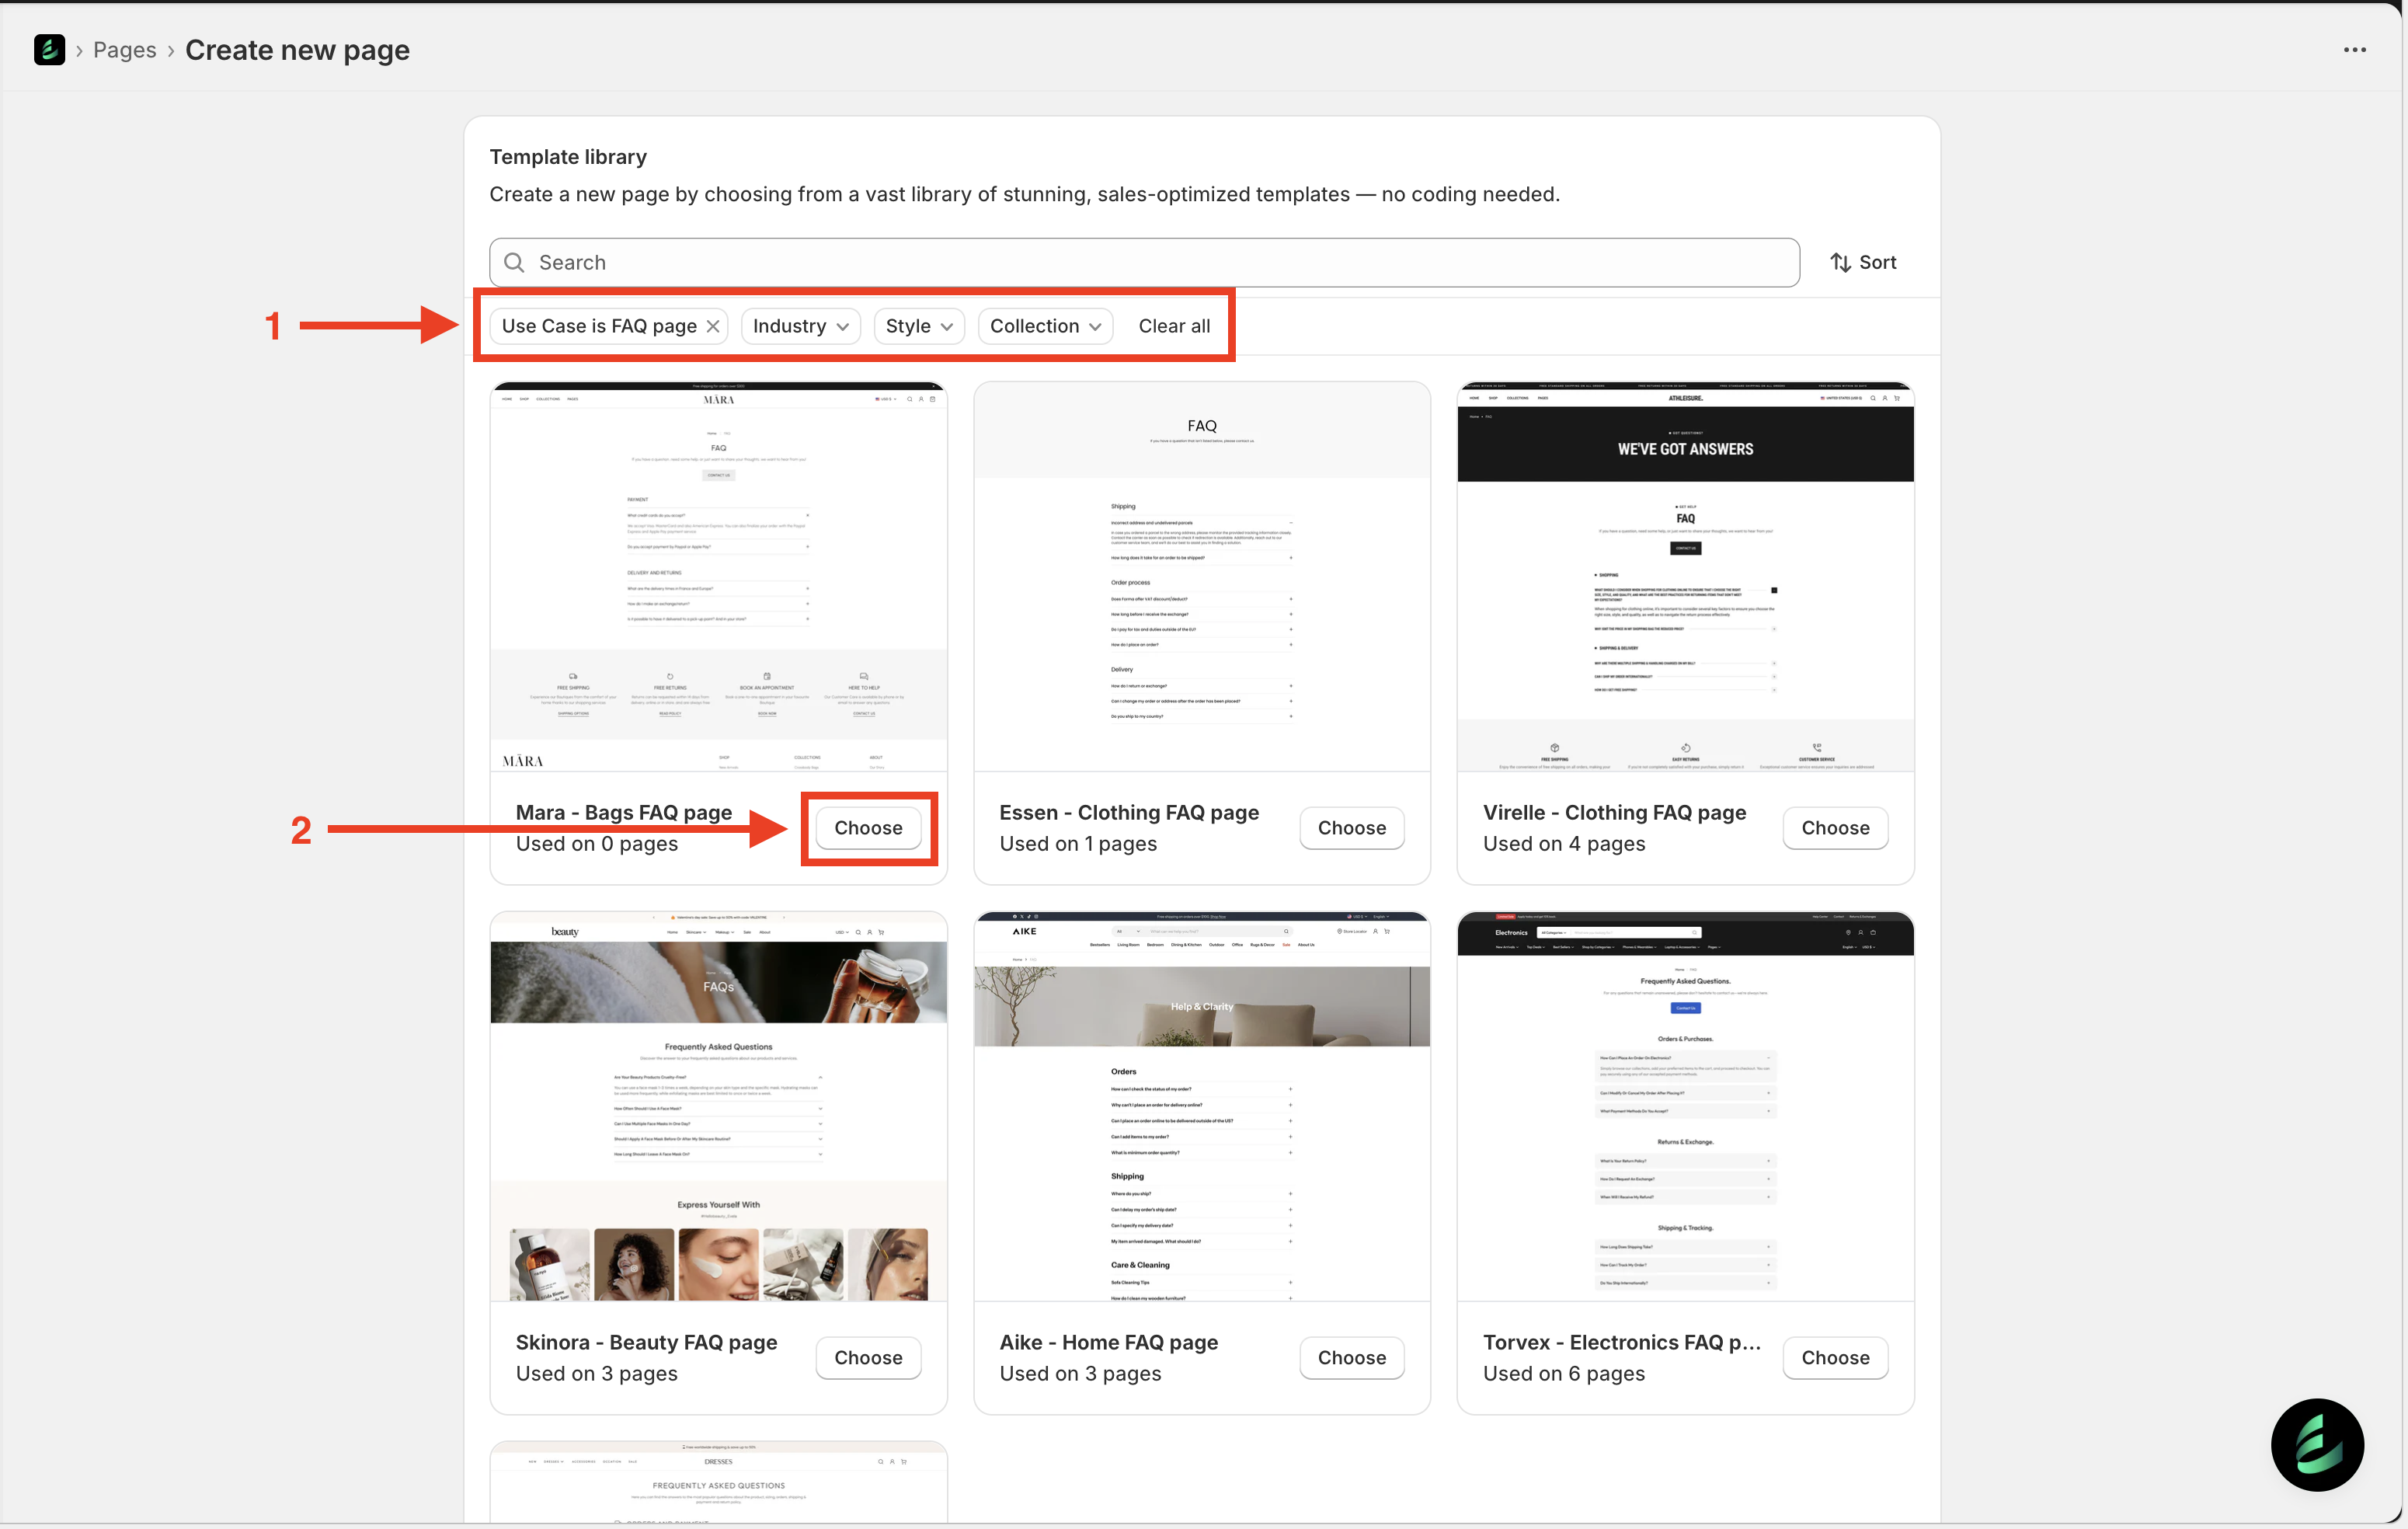This screenshot has height=1529, width=2408.
Task: Choose the Aike Home FAQ template
Action: (x=1351, y=1358)
